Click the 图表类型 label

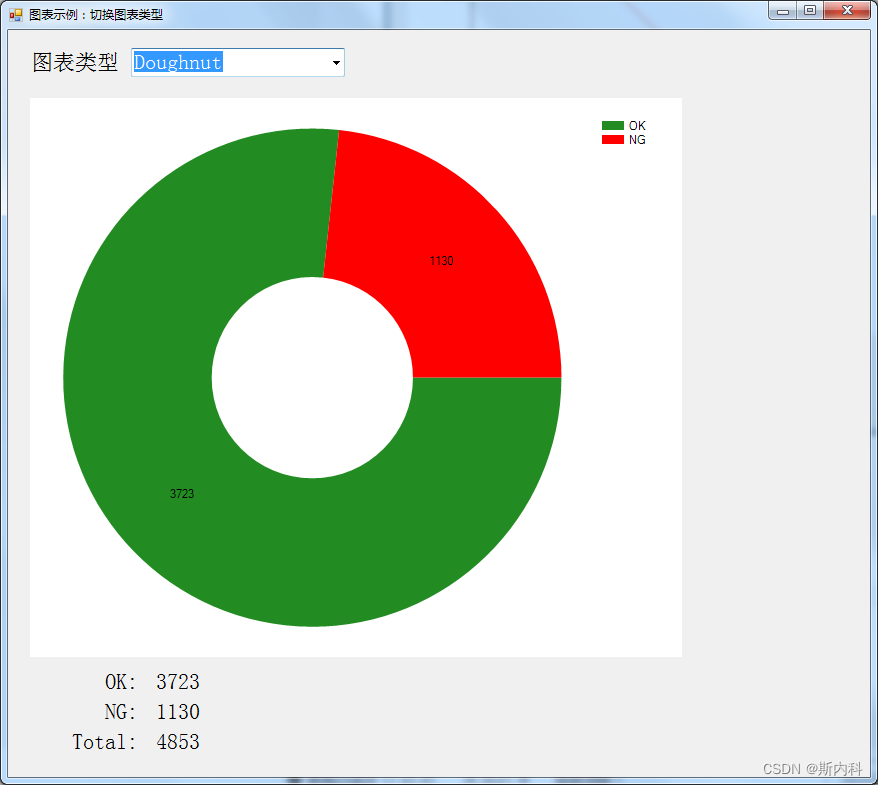point(75,62)
